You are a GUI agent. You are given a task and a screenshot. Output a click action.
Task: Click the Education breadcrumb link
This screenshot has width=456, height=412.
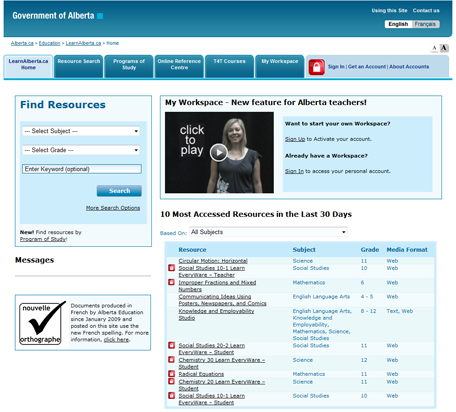pyautogui.click(x=49, y=43)
